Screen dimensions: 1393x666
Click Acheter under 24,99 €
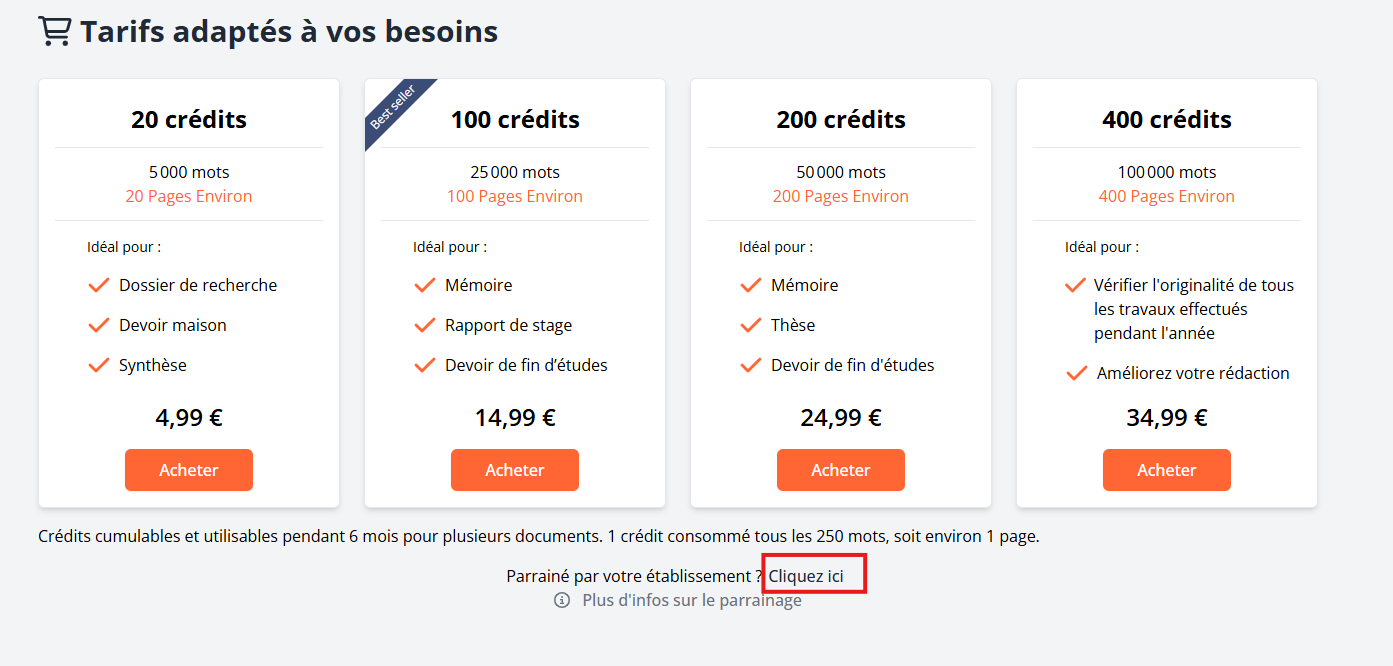(841, 470)
